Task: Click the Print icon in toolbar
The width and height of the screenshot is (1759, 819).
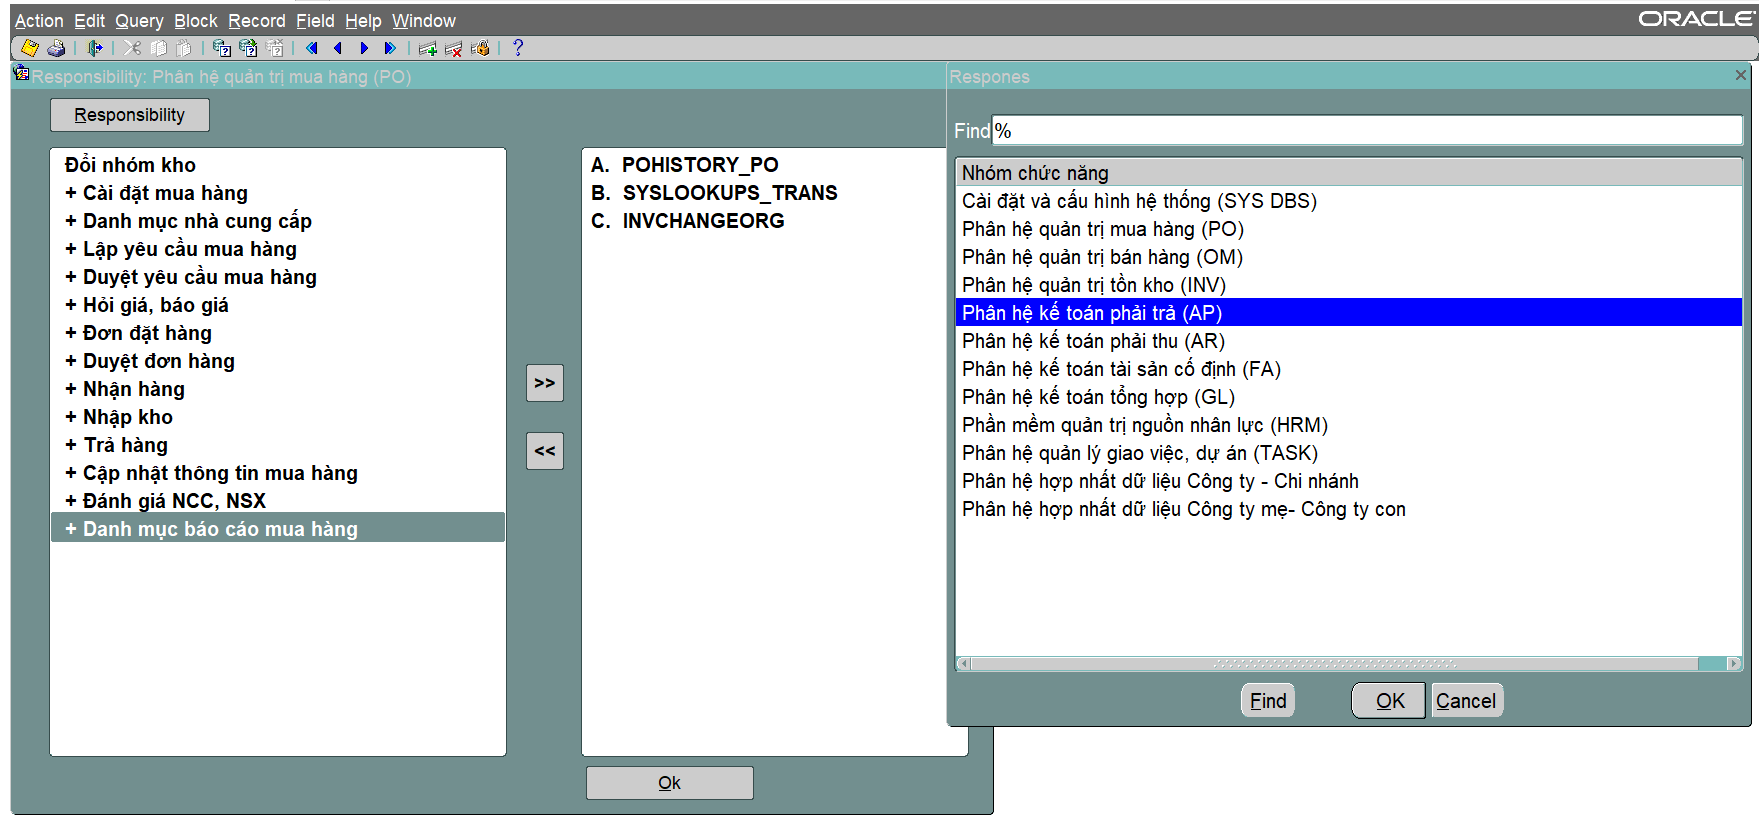Action: pyautogui.click(x=56, y=48)
